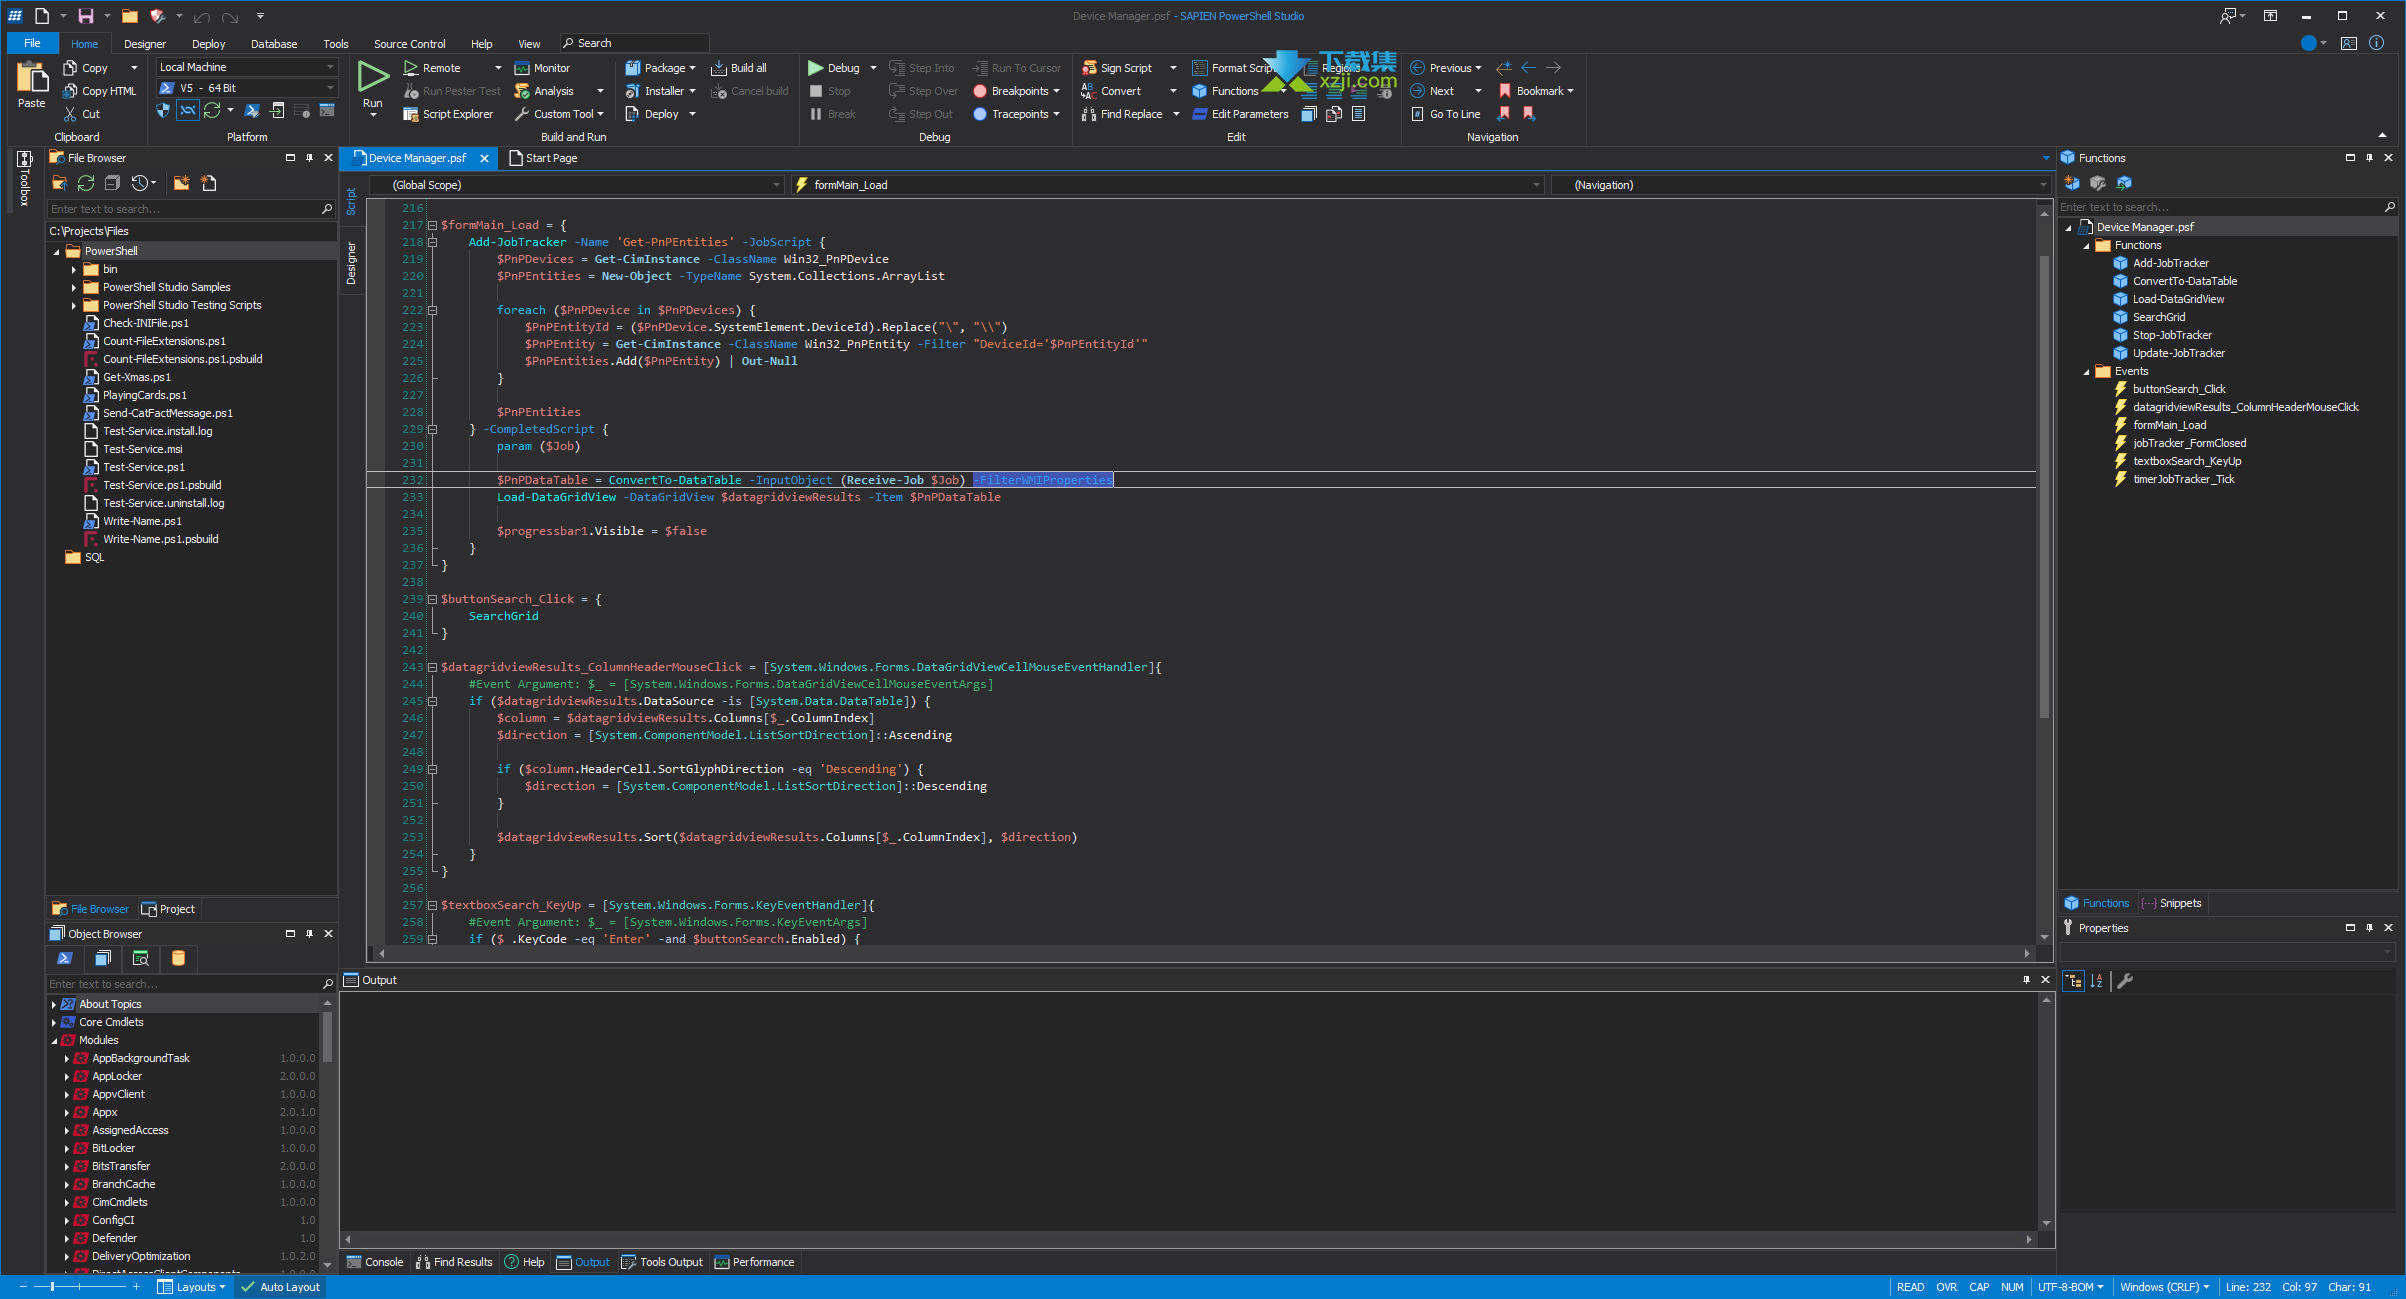Screen dimensions: 2406x1299
Task: Open the UTF-8-BOM encoding dropdown
Action: (x=2071, y=1287)
